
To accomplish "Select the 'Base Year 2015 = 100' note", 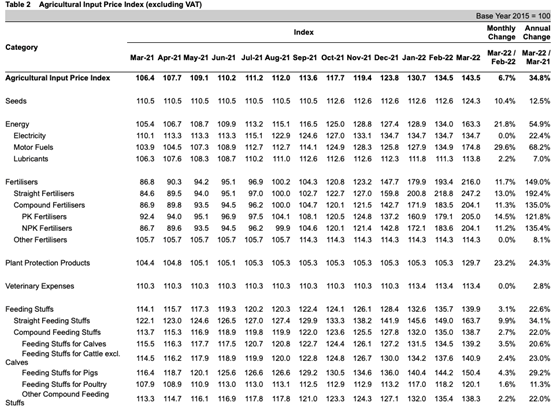I will click(x=513, y=16).
